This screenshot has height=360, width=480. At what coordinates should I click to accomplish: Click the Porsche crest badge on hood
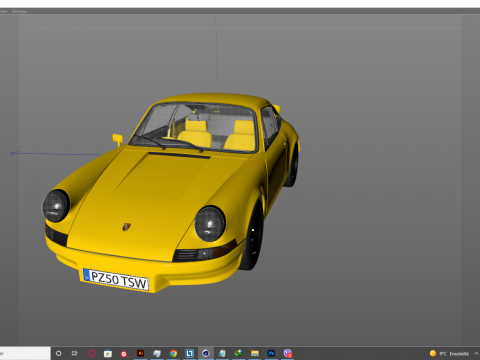click(126, 227)
